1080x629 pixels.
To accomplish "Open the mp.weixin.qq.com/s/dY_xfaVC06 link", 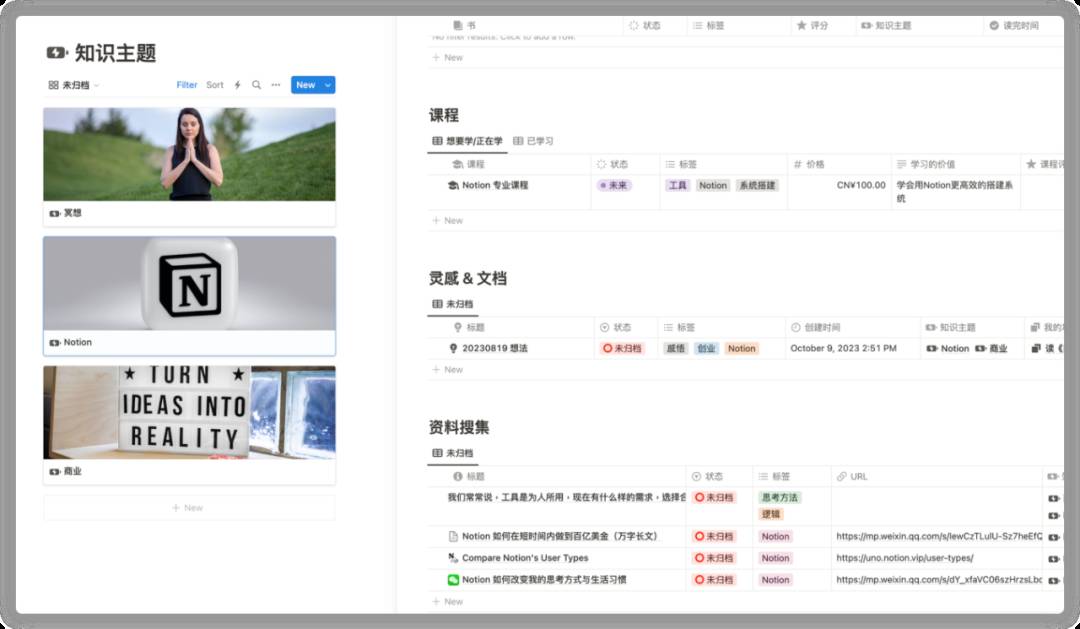I will [939, 579].
